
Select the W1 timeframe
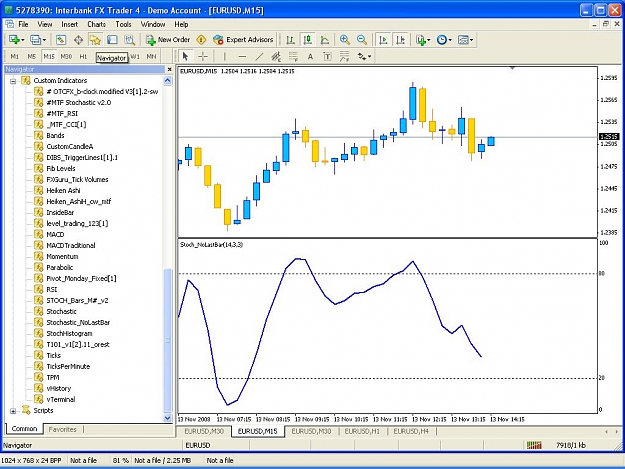coord(135,57)
